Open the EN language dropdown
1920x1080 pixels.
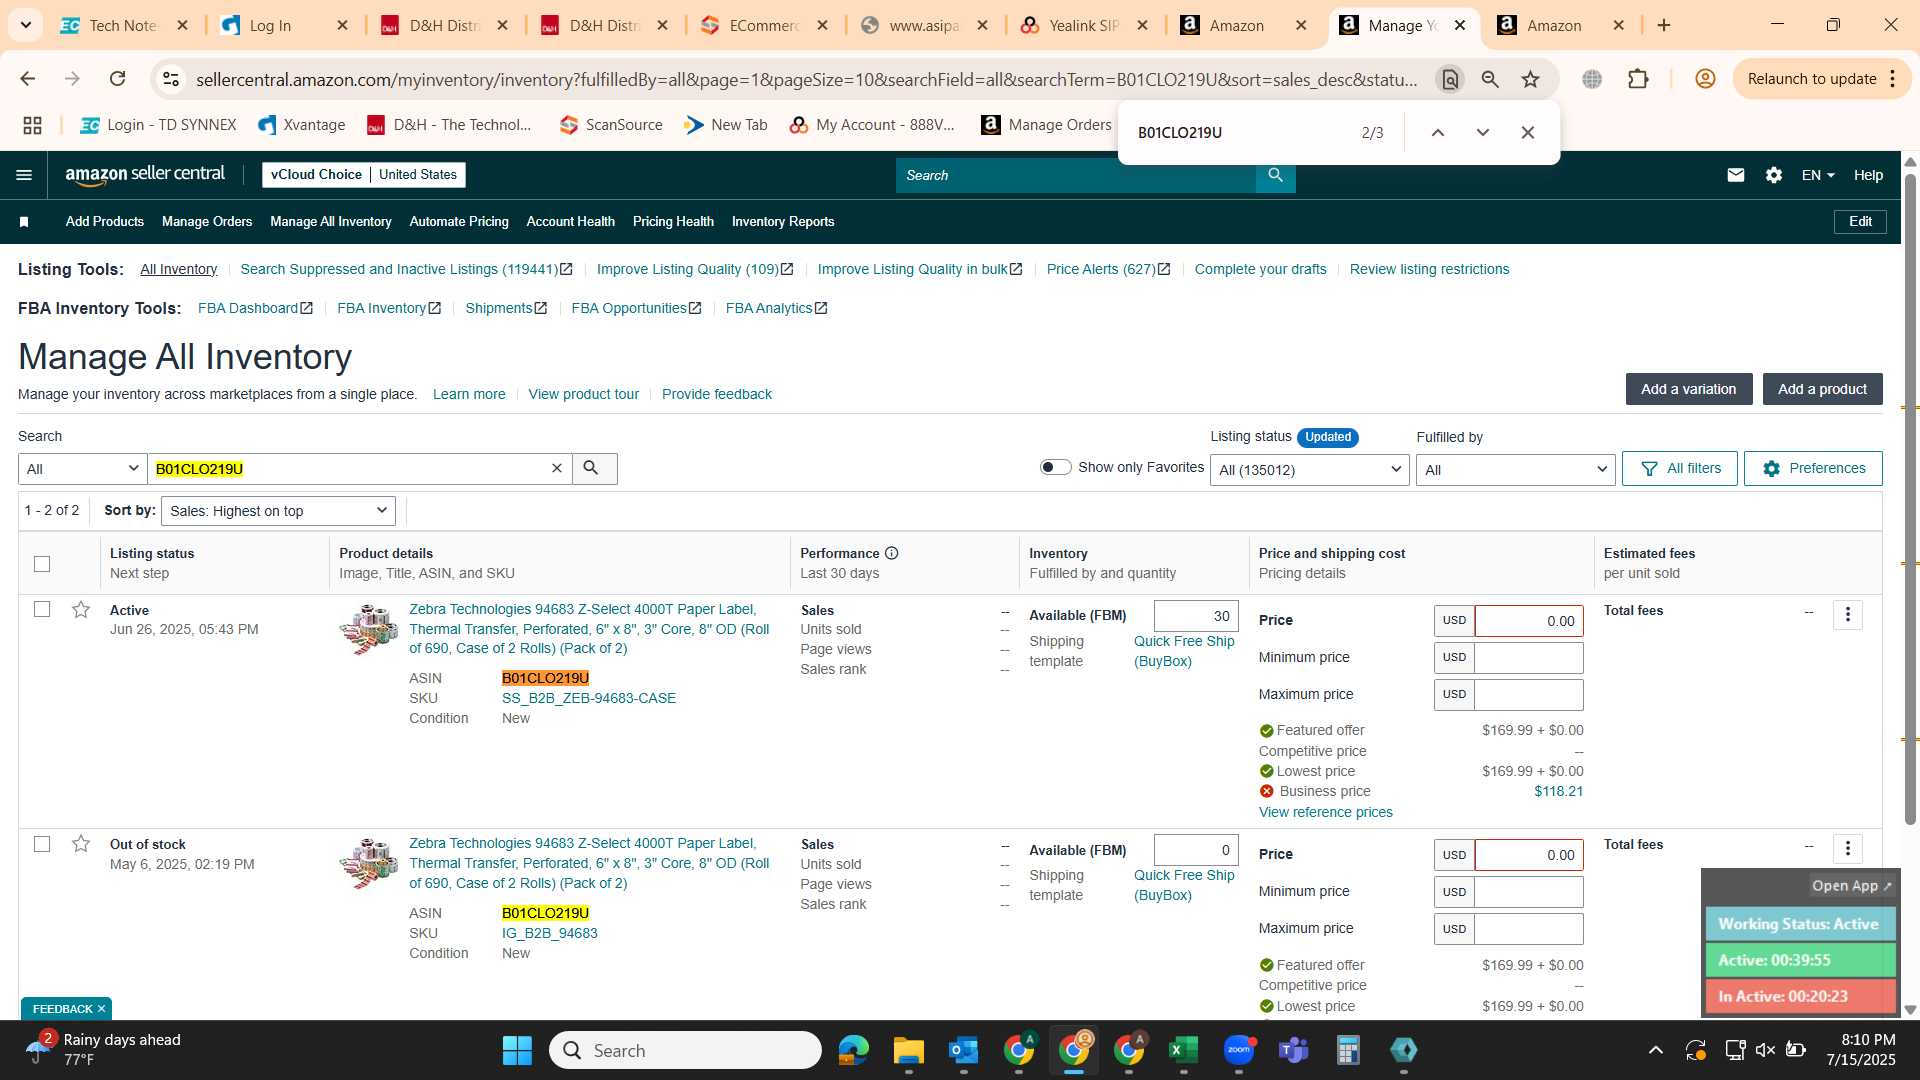[x=1818, y=175]
